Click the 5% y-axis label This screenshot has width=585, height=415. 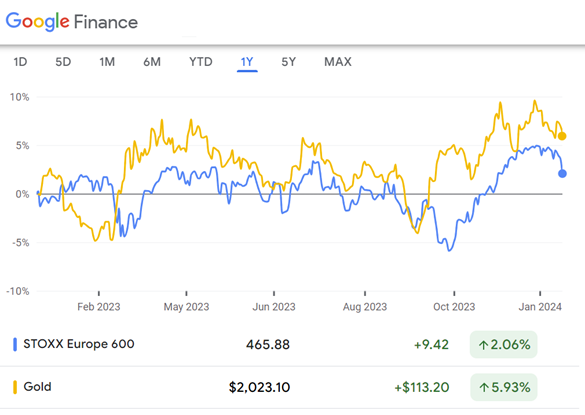pyautogui.click(x=22, y=146)
